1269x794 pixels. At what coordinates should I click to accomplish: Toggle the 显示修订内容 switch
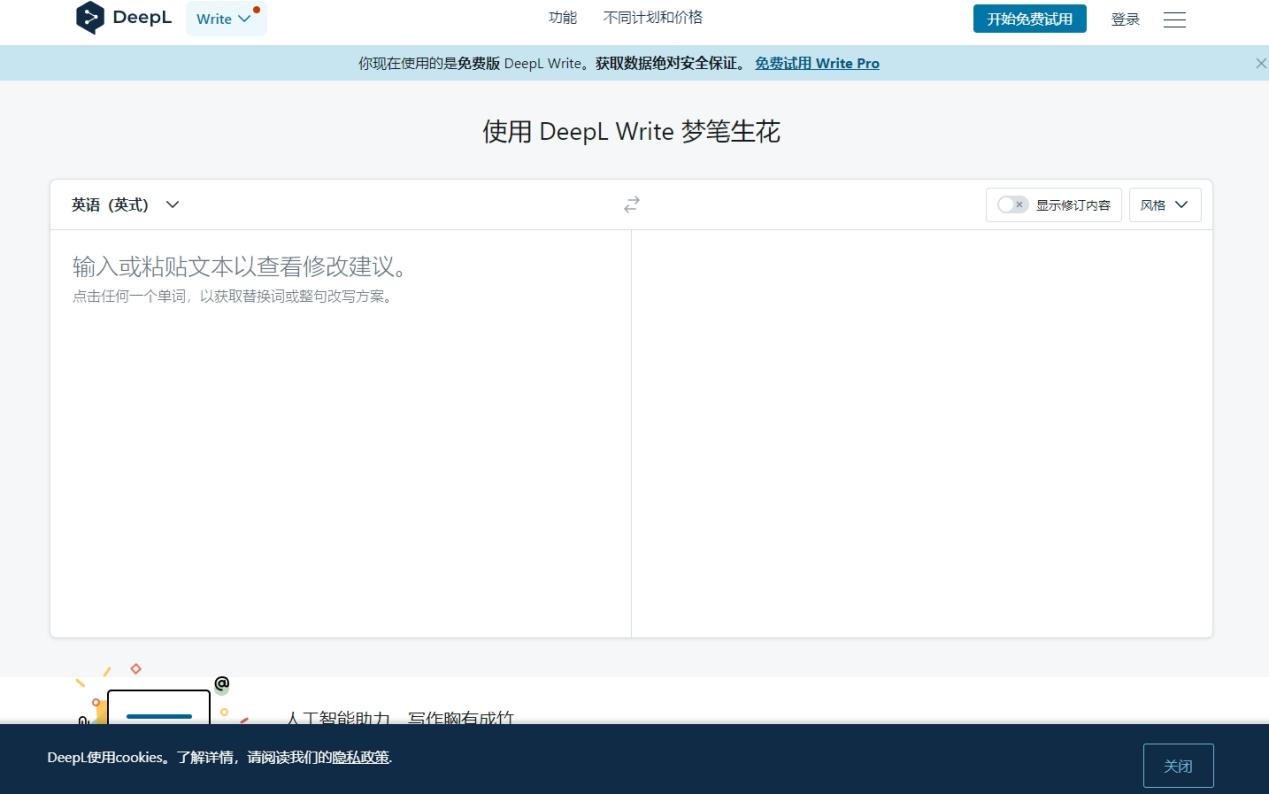pos(1012,205)
